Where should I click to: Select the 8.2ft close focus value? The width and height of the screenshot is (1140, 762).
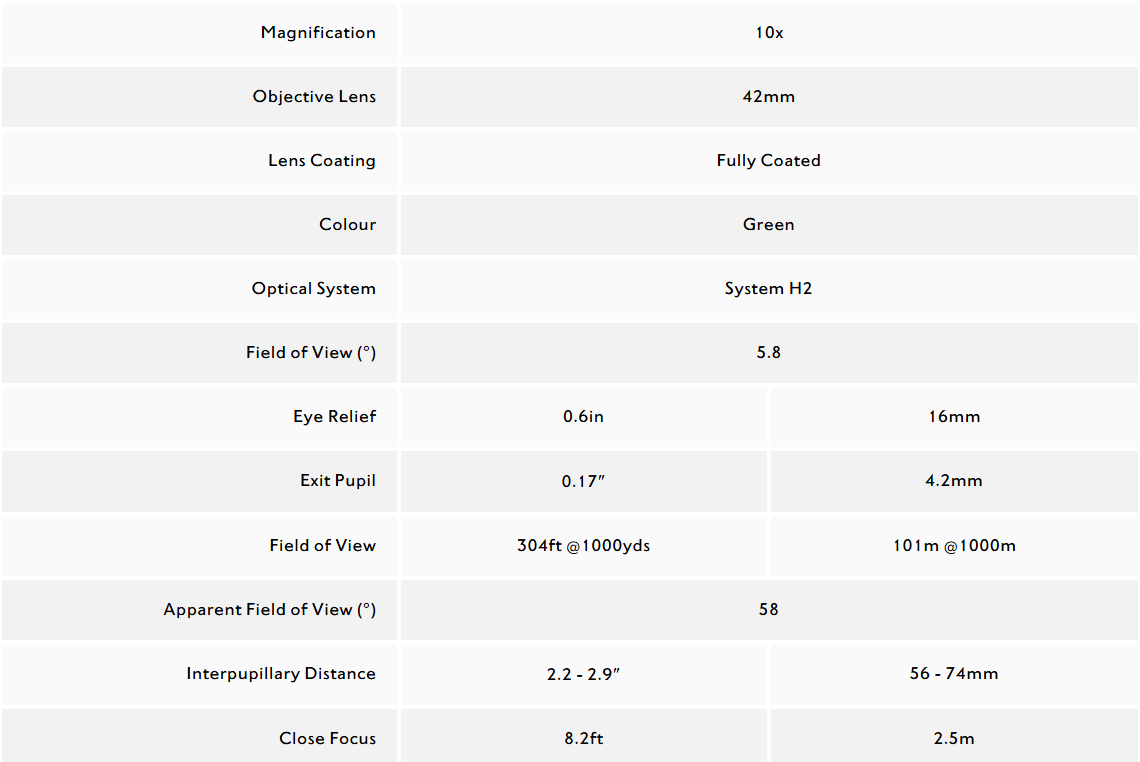pos(583,739)
